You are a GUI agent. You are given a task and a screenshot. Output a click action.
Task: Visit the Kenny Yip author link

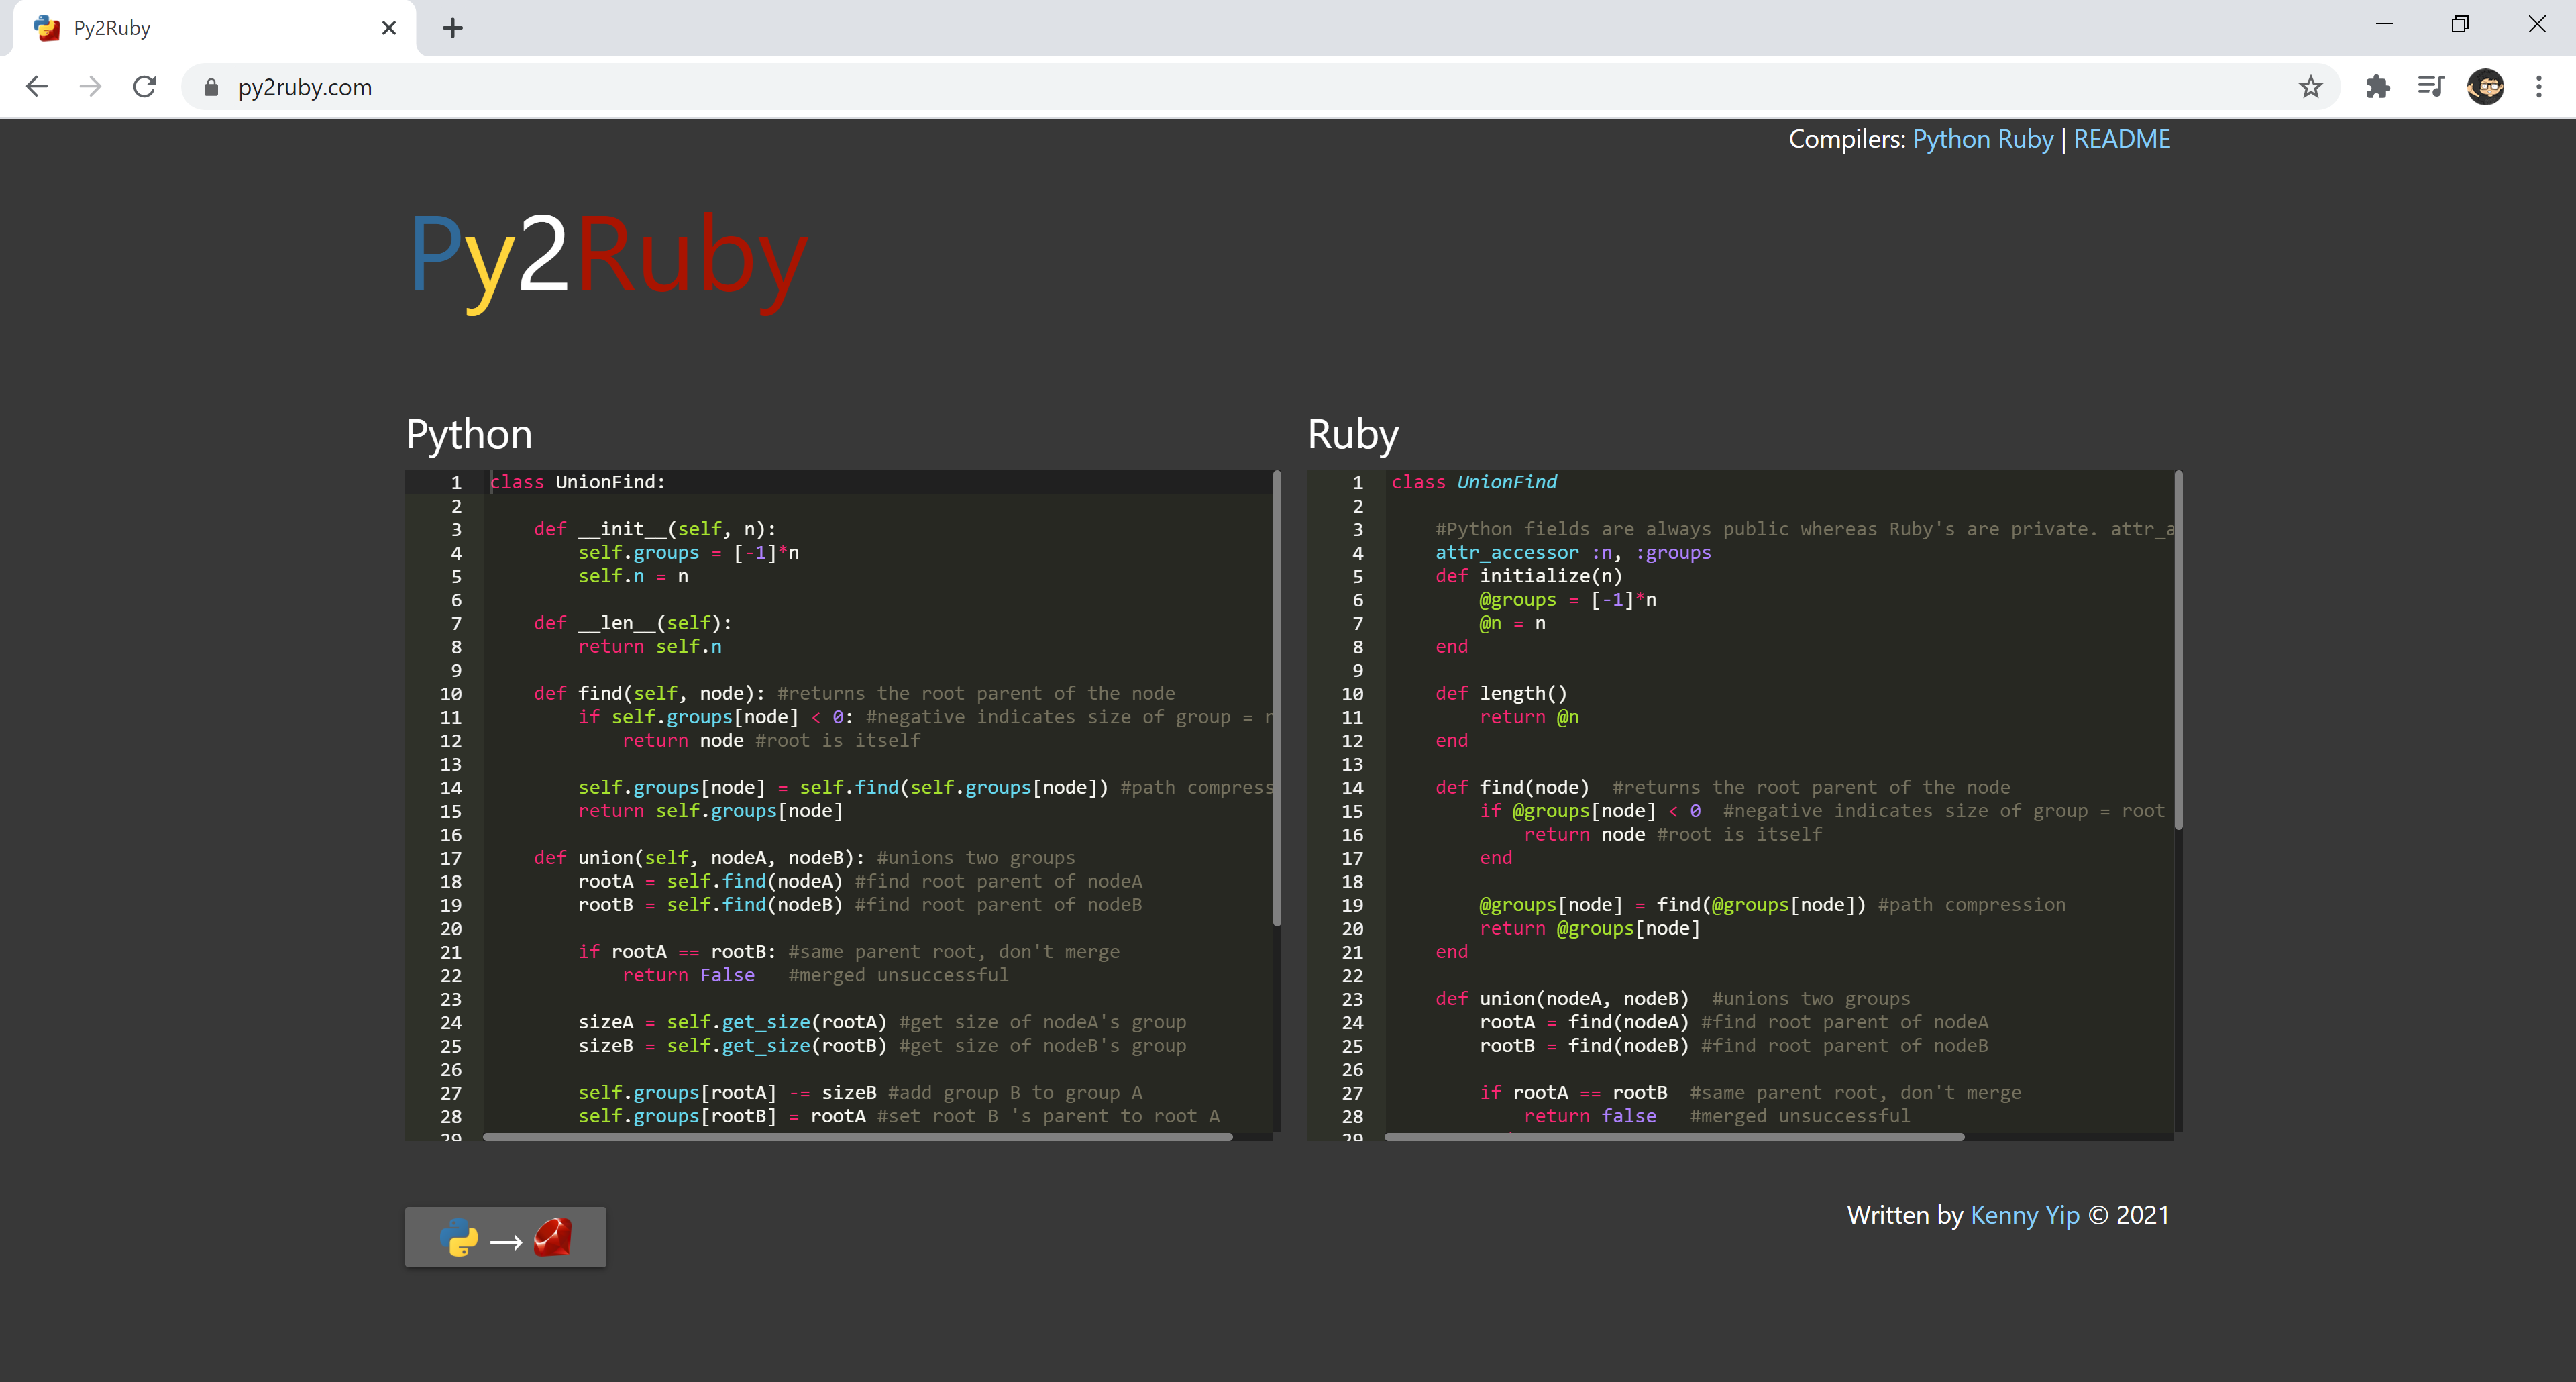tap(2024, 1215)
